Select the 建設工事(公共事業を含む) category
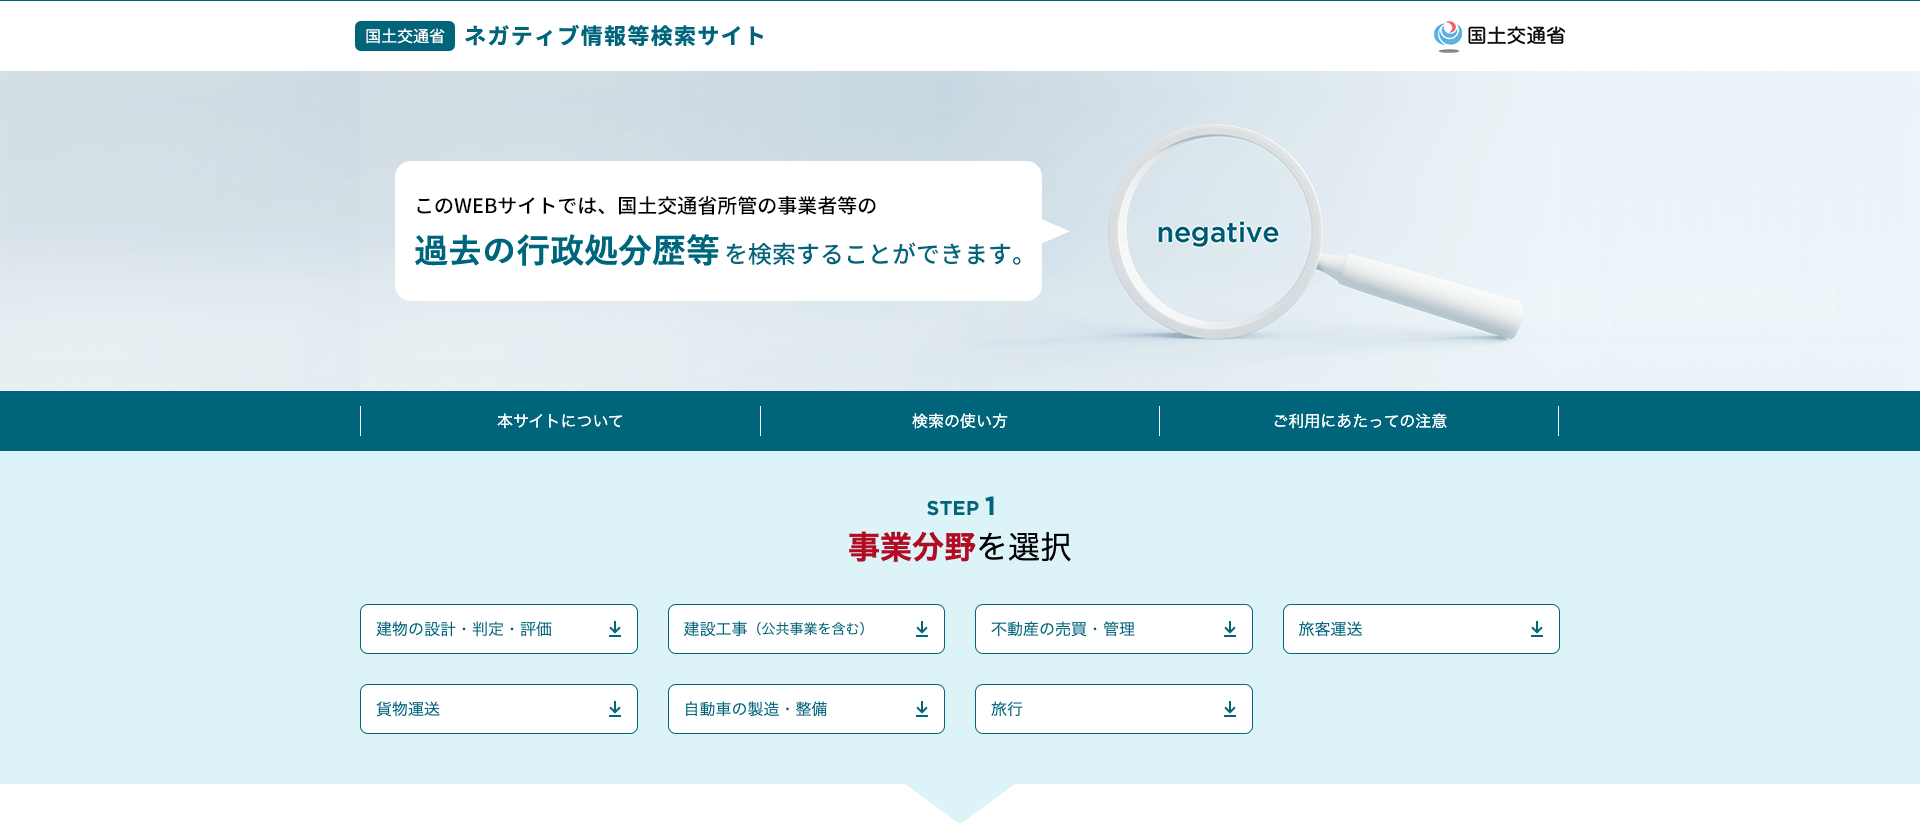Screen dimensions: 1920x839 point(775,629)
